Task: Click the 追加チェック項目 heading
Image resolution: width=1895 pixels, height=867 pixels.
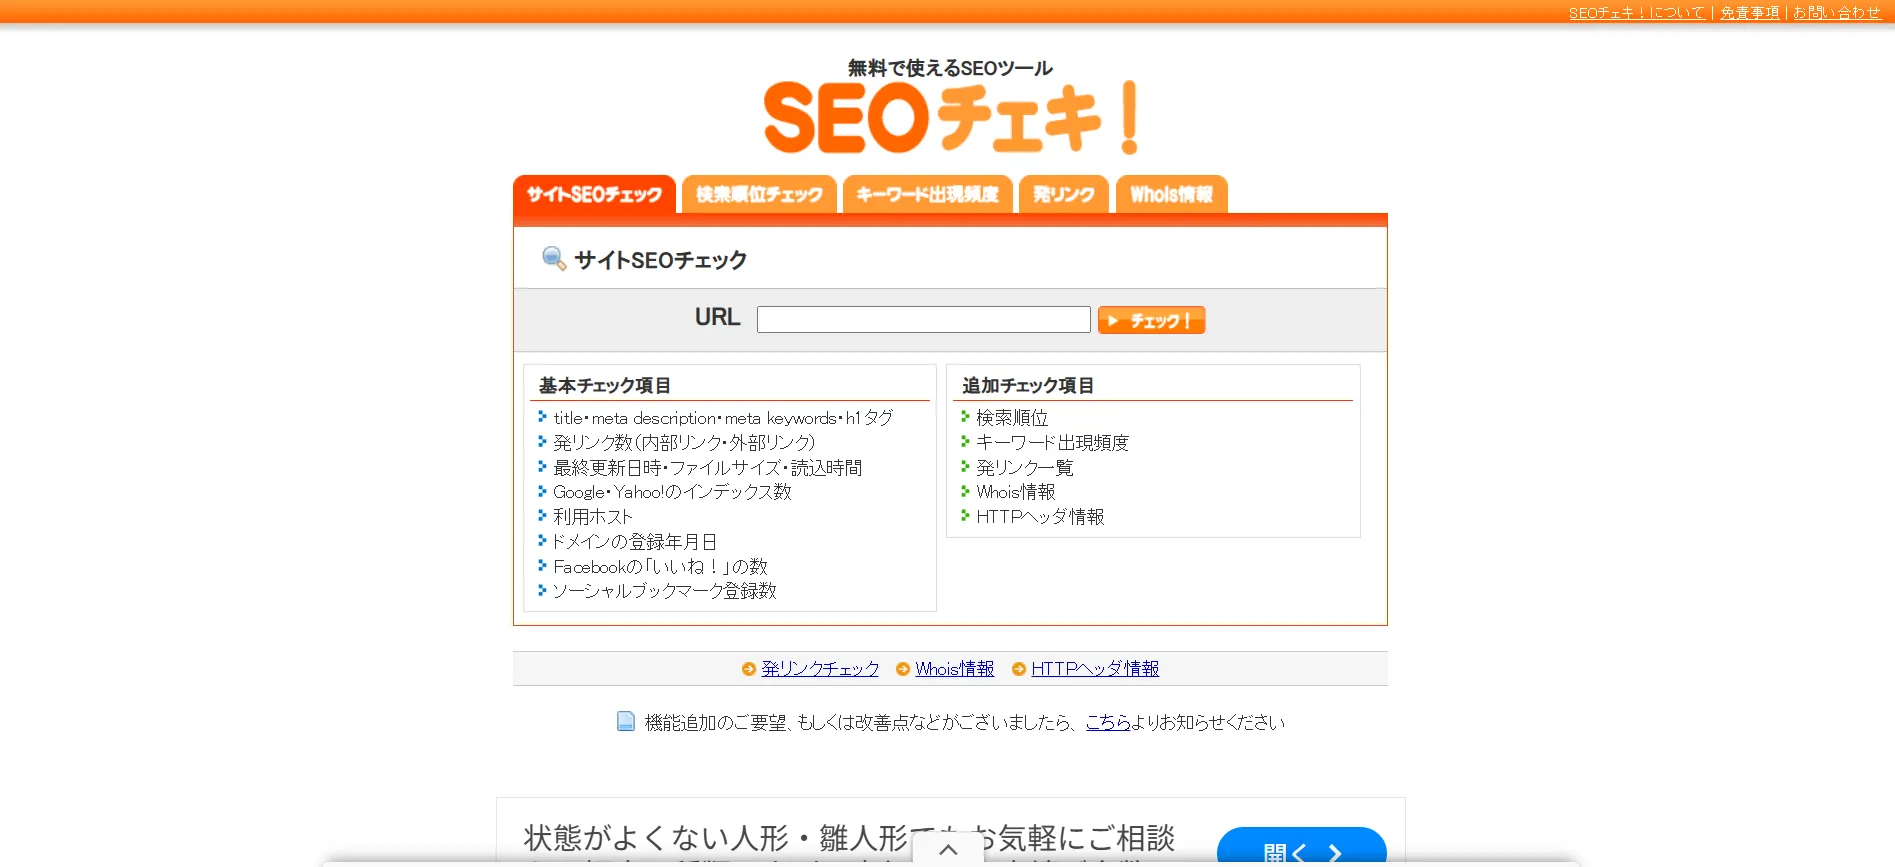Action: point(1027,386)
